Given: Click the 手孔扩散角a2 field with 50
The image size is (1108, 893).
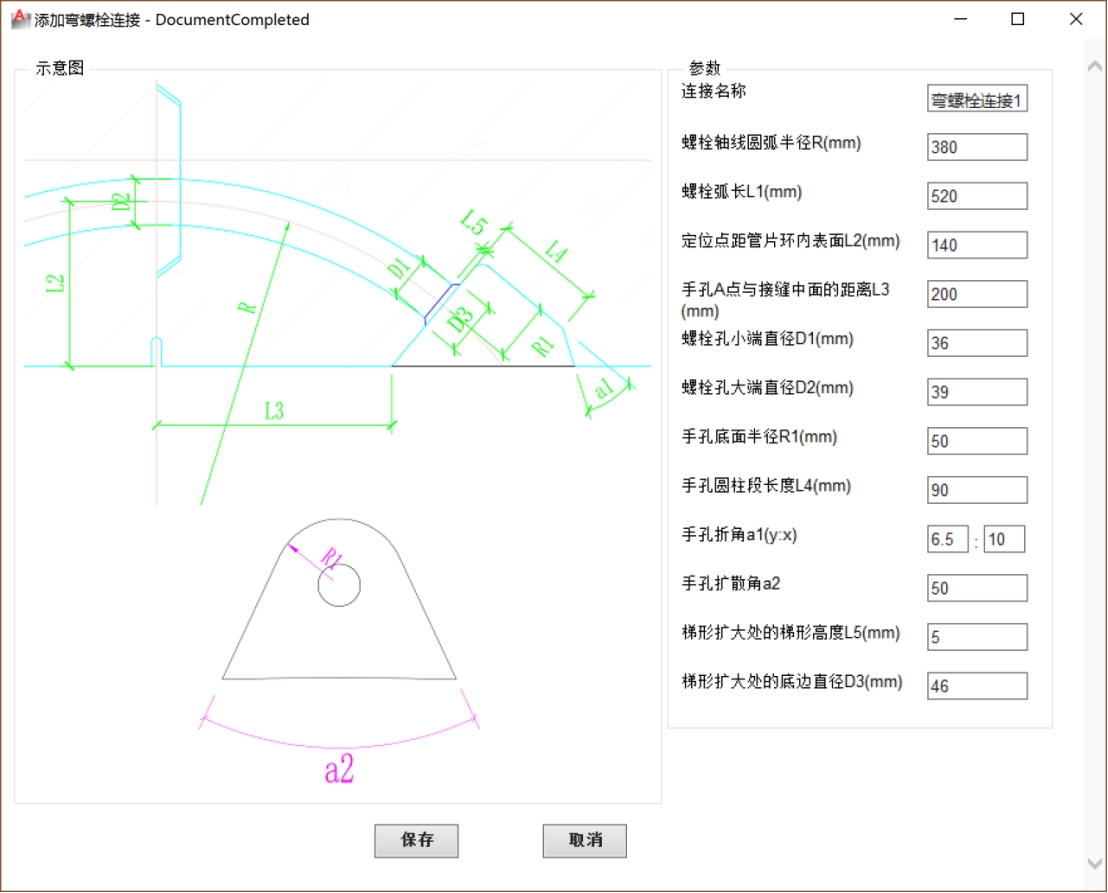Looking at the screenshot, I should [977, 587].
